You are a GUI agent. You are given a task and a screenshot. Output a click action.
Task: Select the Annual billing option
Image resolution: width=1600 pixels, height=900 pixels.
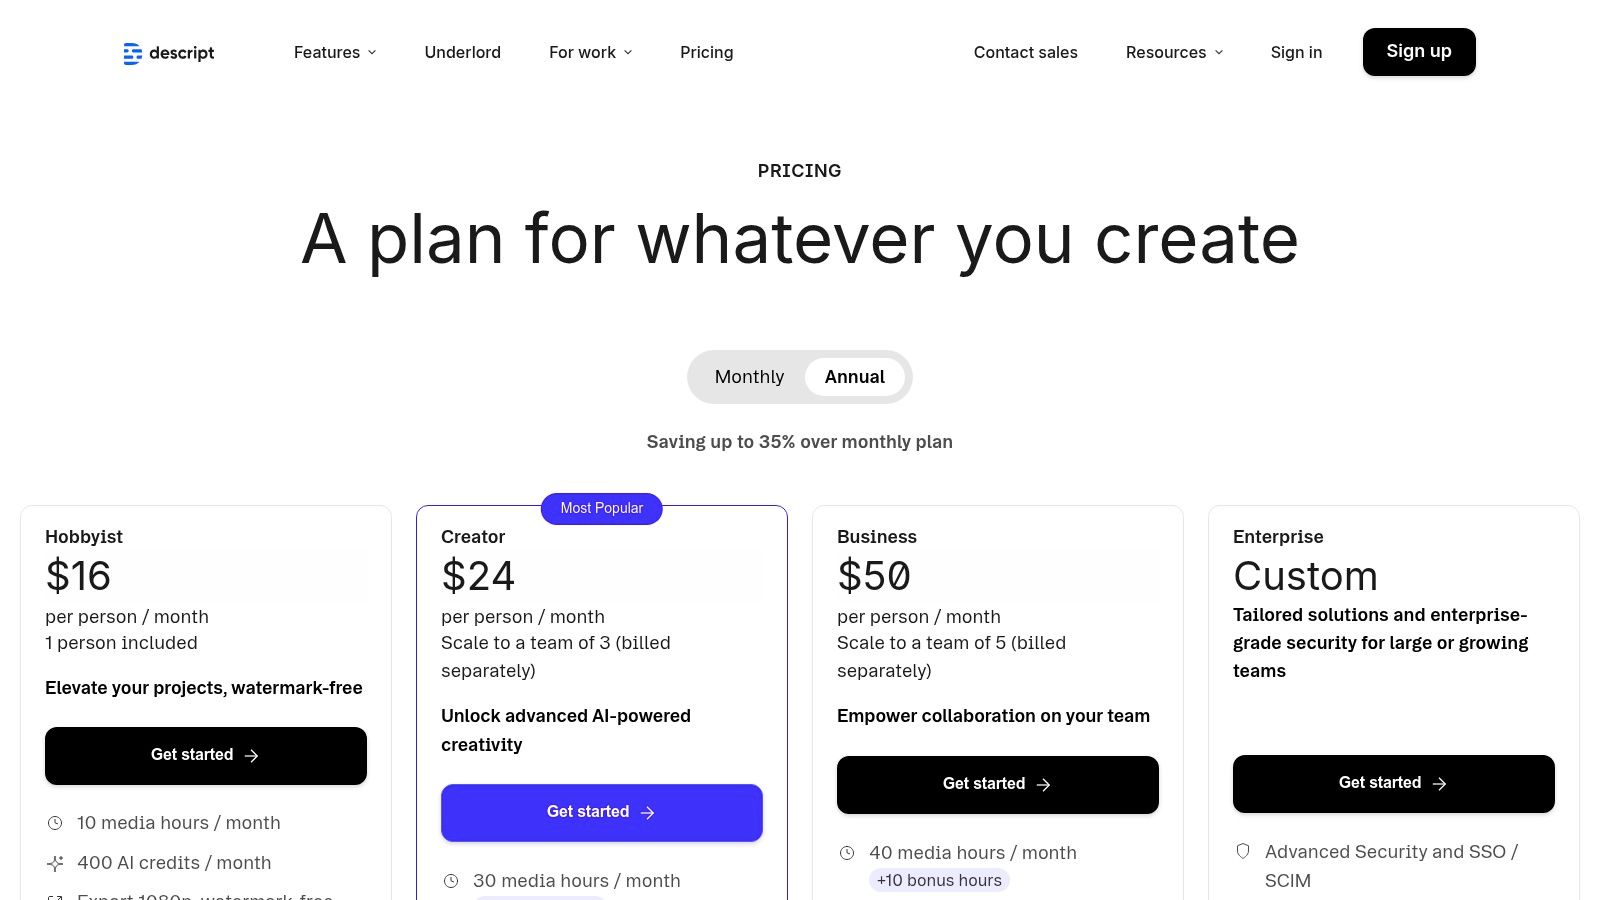click(853, 377)
